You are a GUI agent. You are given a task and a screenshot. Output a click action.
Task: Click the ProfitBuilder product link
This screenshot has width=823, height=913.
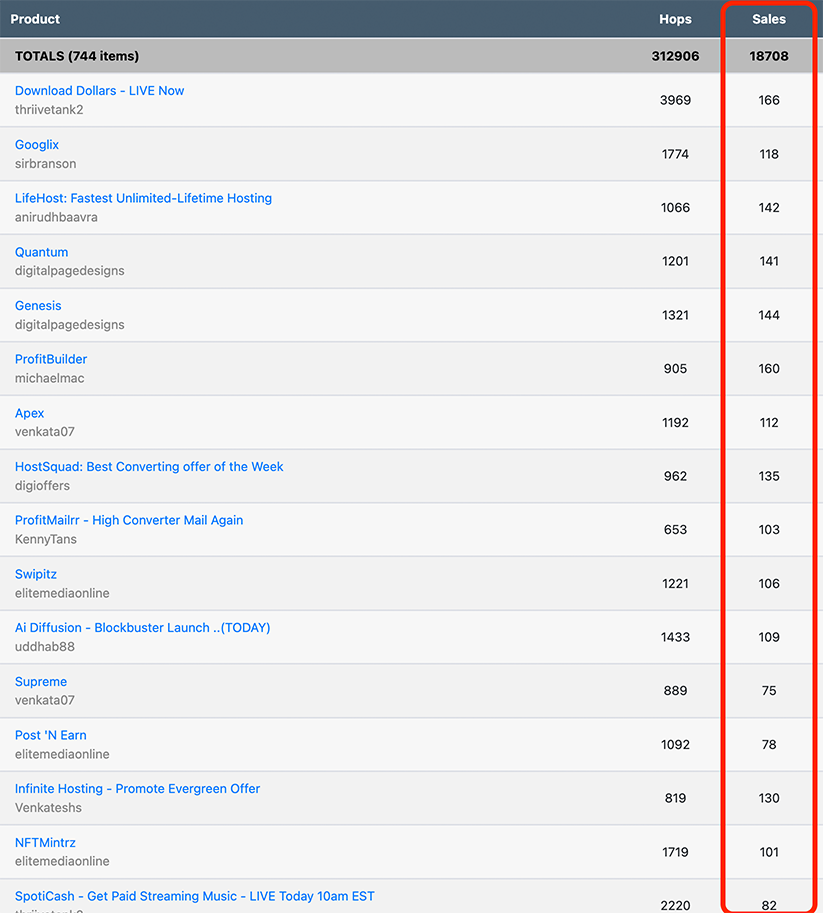[x=51, y=359]
